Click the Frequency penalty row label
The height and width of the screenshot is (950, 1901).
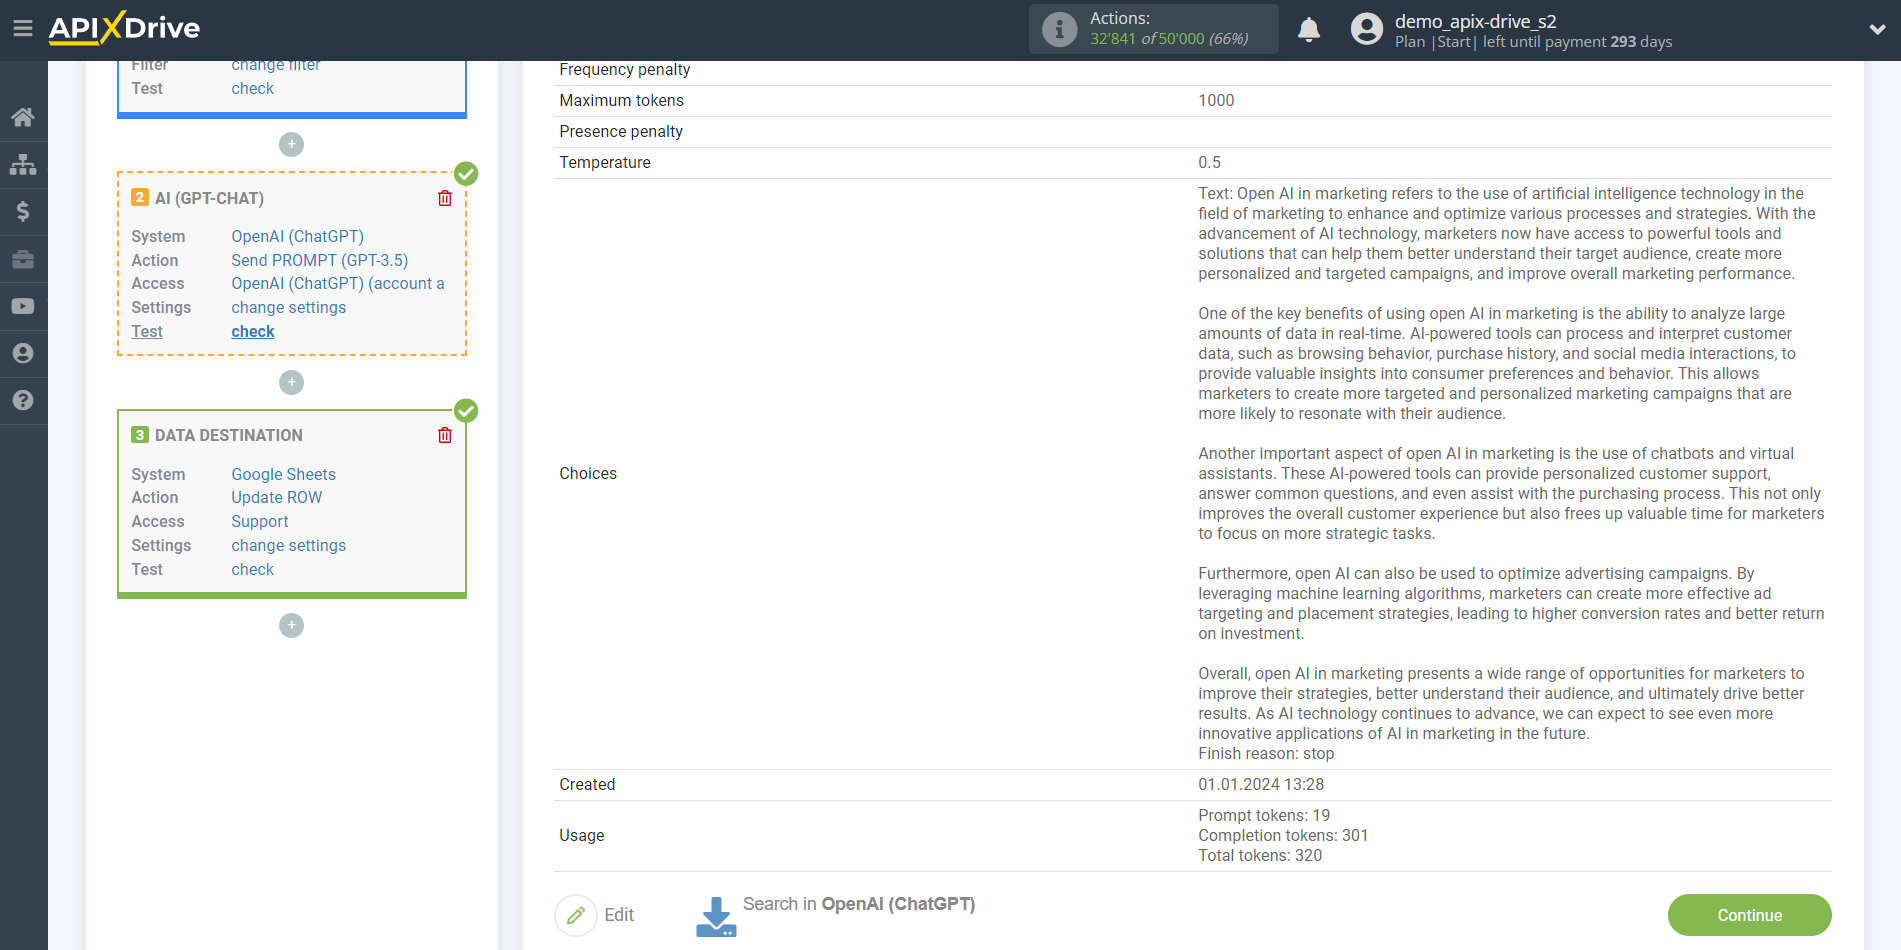click(625, 69)
